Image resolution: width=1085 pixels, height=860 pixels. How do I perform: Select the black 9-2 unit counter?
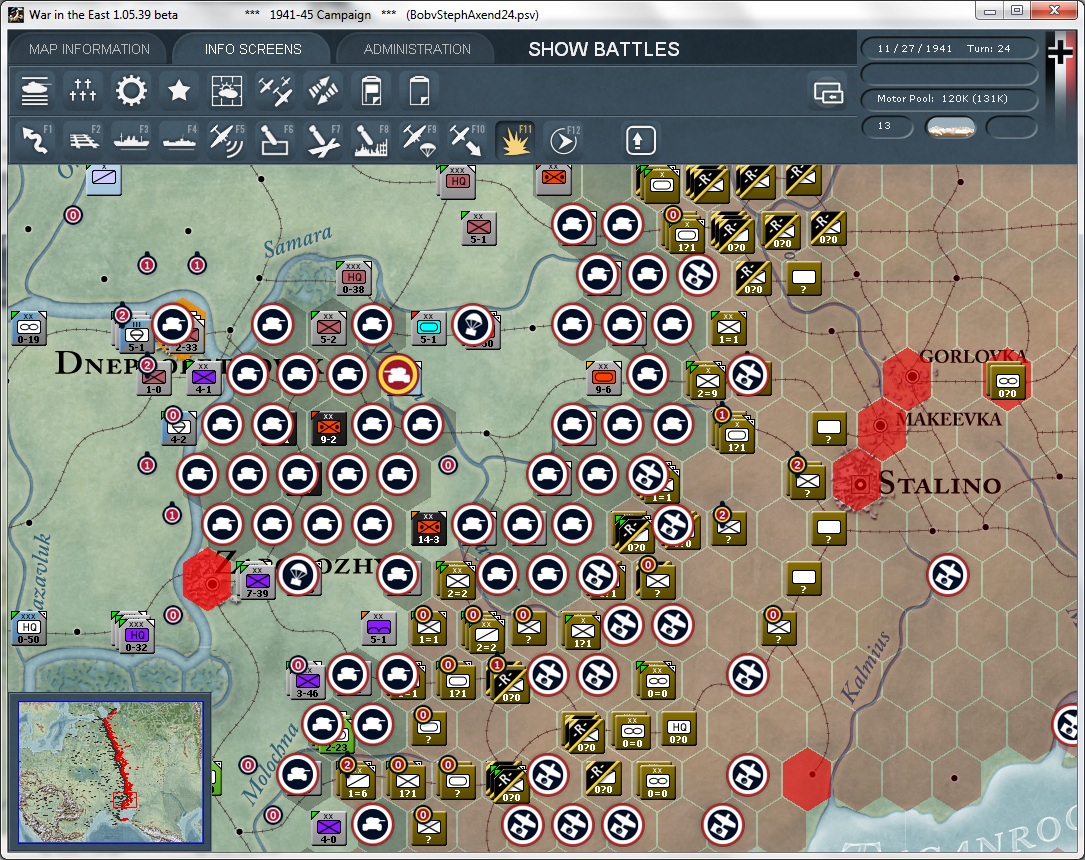pos(328,428)
